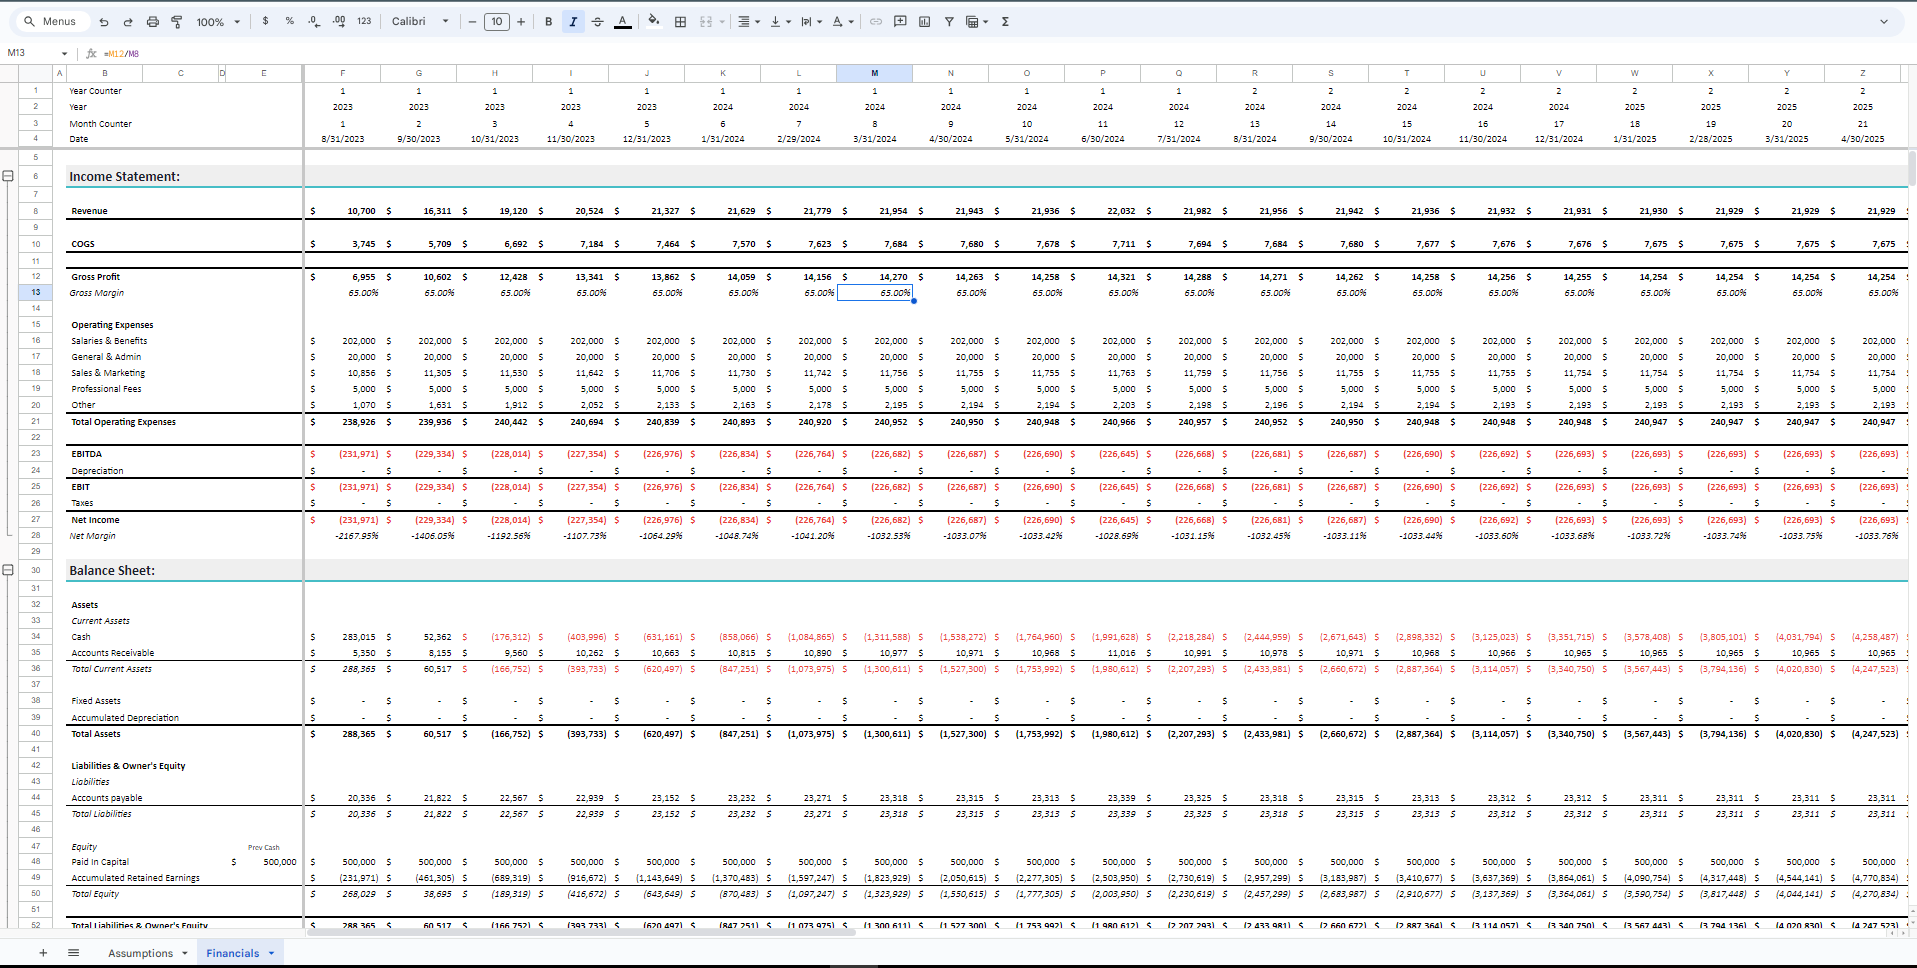The image size is (1917, 968).
Task: Click the text wrapping icon
Action: pos(806,21)
